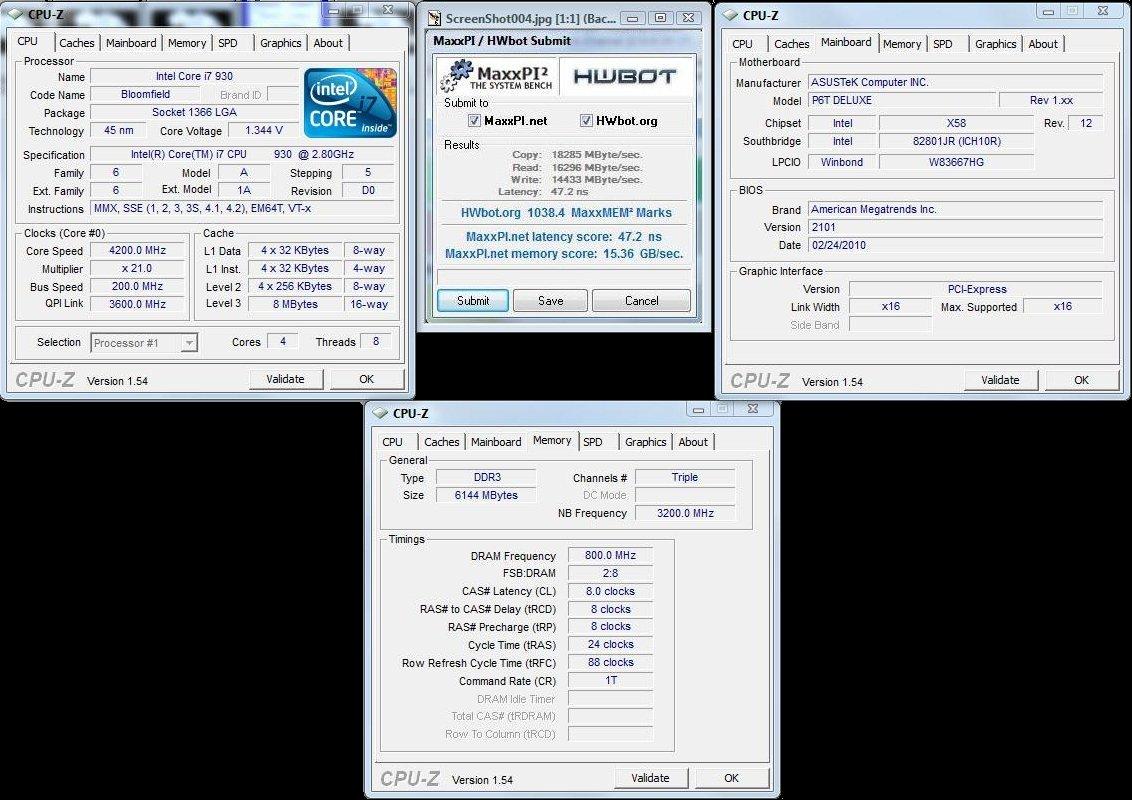The width and height of the screenshot is (1132, 800).
Task: Click the CPU-Z title icon in Mainboard window
Action: [x=730, y=15]
